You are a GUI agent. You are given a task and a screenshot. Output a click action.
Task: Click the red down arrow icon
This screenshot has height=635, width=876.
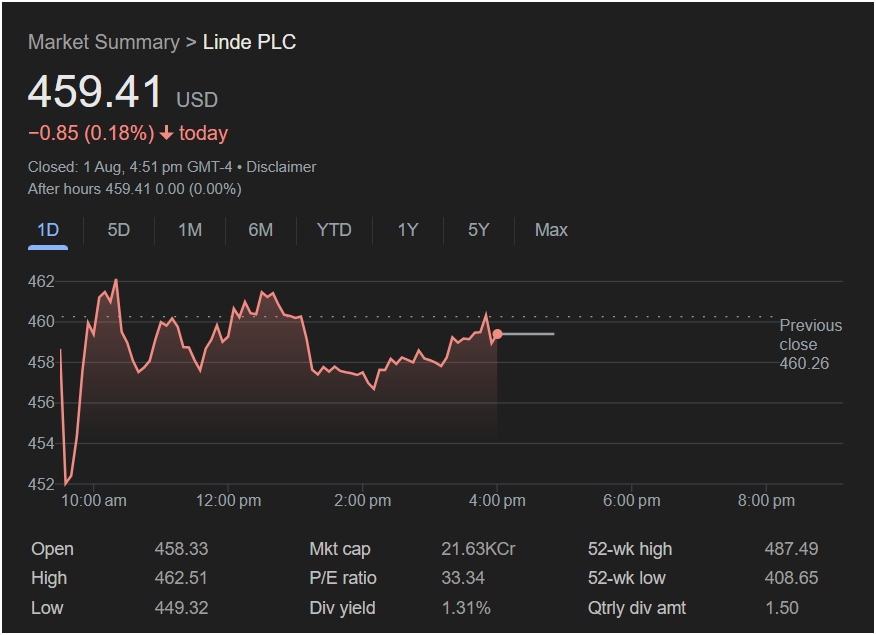tap(166, 134)
